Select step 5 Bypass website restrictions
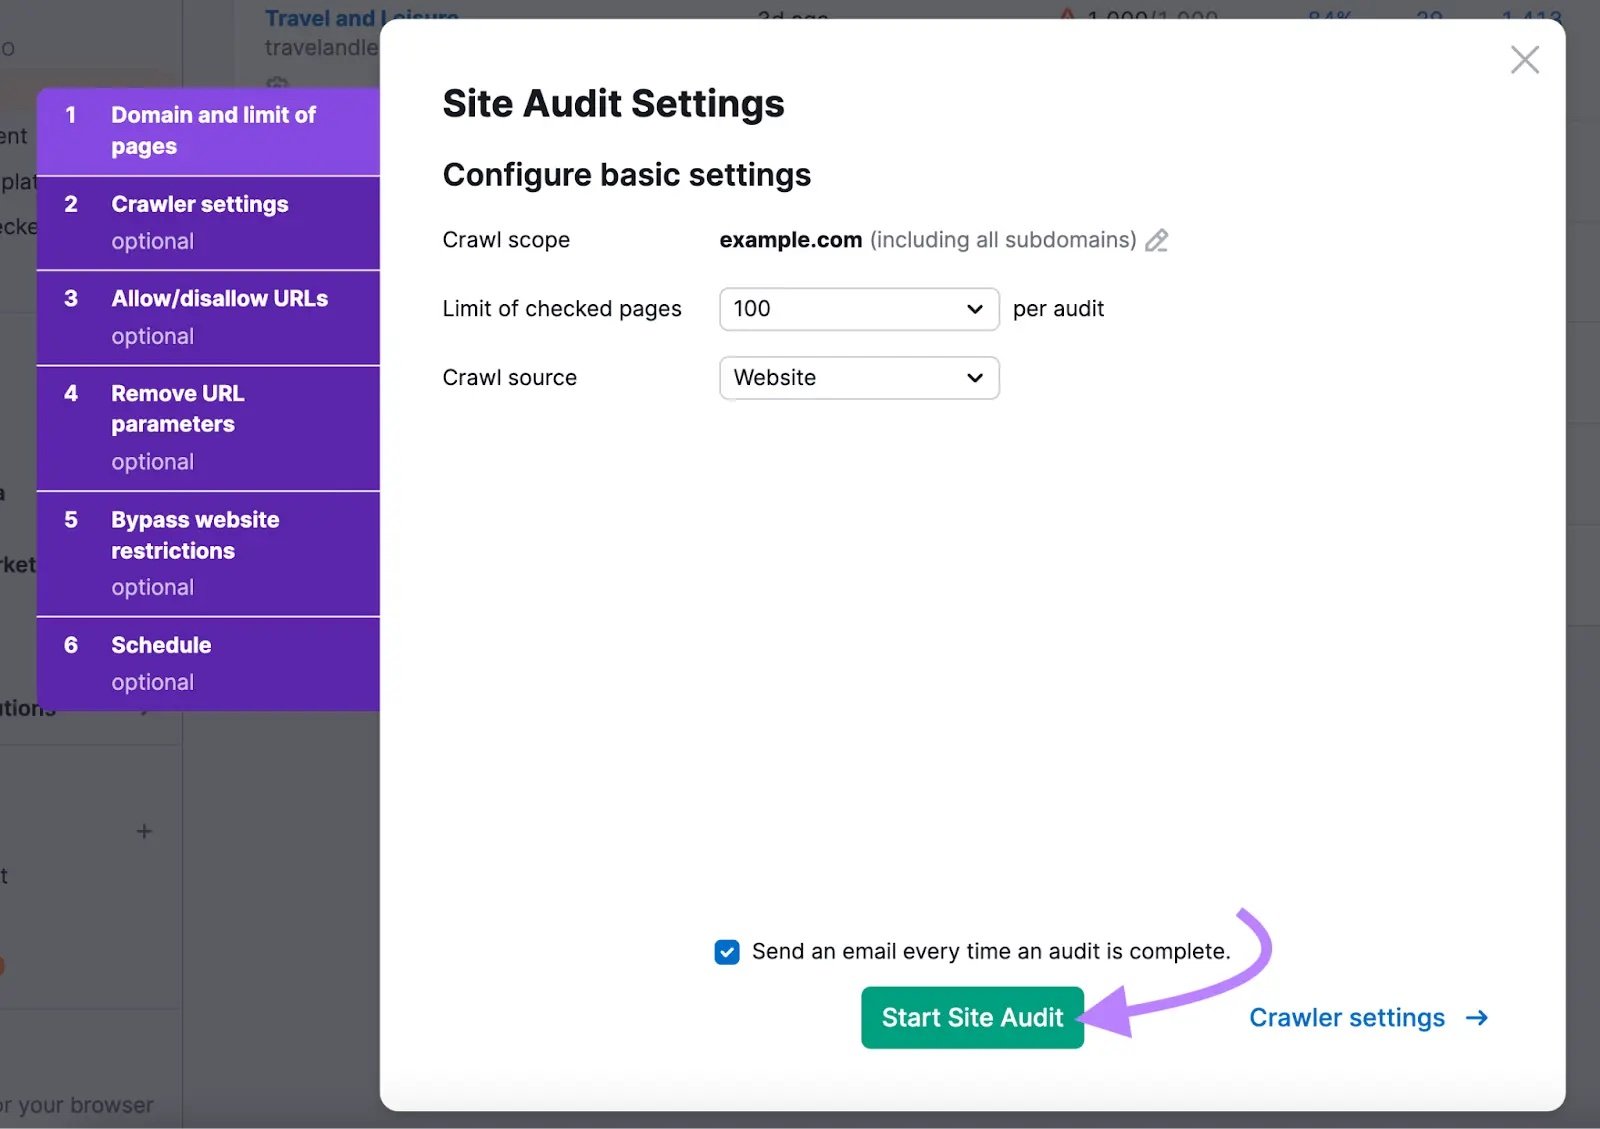Screen dimensions: 1600x1129 pos(209,552)
